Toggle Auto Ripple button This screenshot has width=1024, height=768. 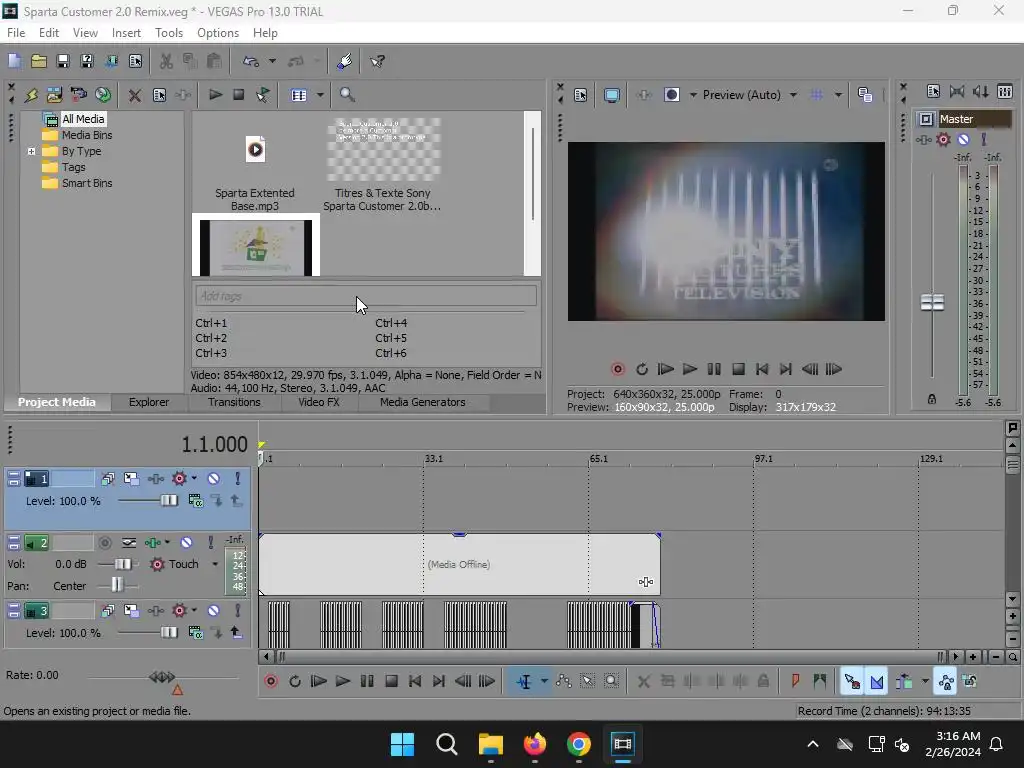click(x=904, y=681)
